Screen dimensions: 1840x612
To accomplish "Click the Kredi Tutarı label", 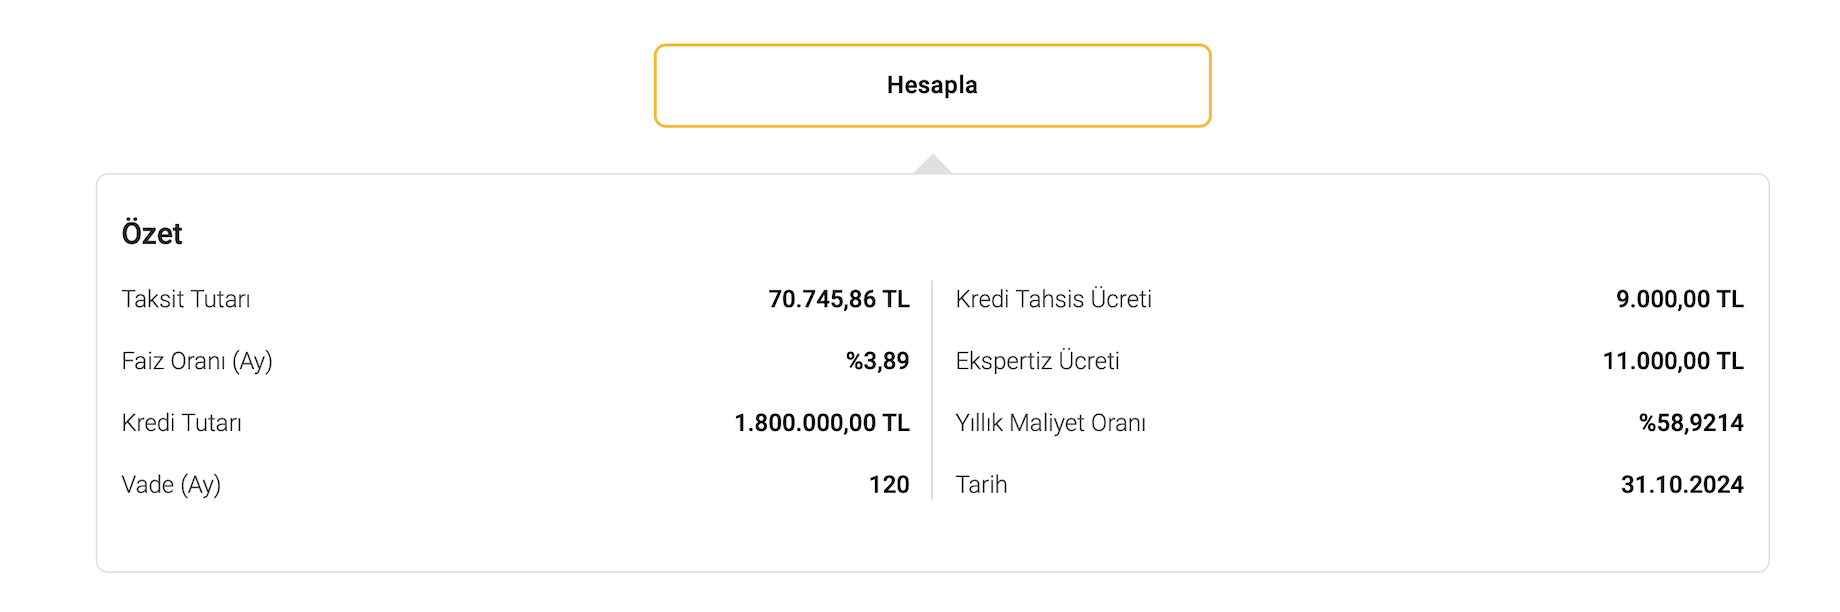I will (182, 423).
